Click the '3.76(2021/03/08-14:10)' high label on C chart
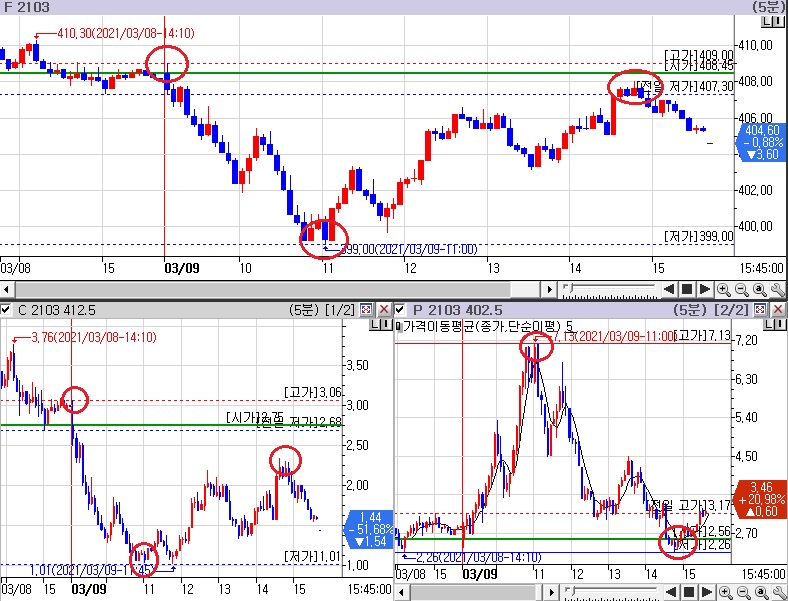Image resolution: width=788 pixels, height=601 pixels. 94,337
